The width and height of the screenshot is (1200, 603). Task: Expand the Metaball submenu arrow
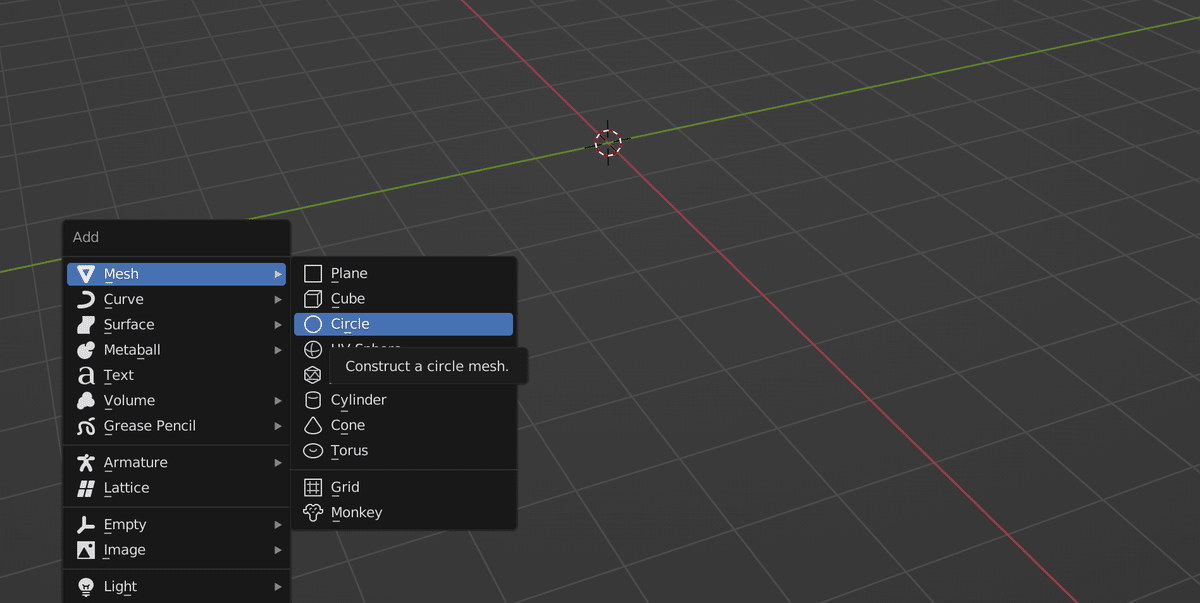click(278, 350)
